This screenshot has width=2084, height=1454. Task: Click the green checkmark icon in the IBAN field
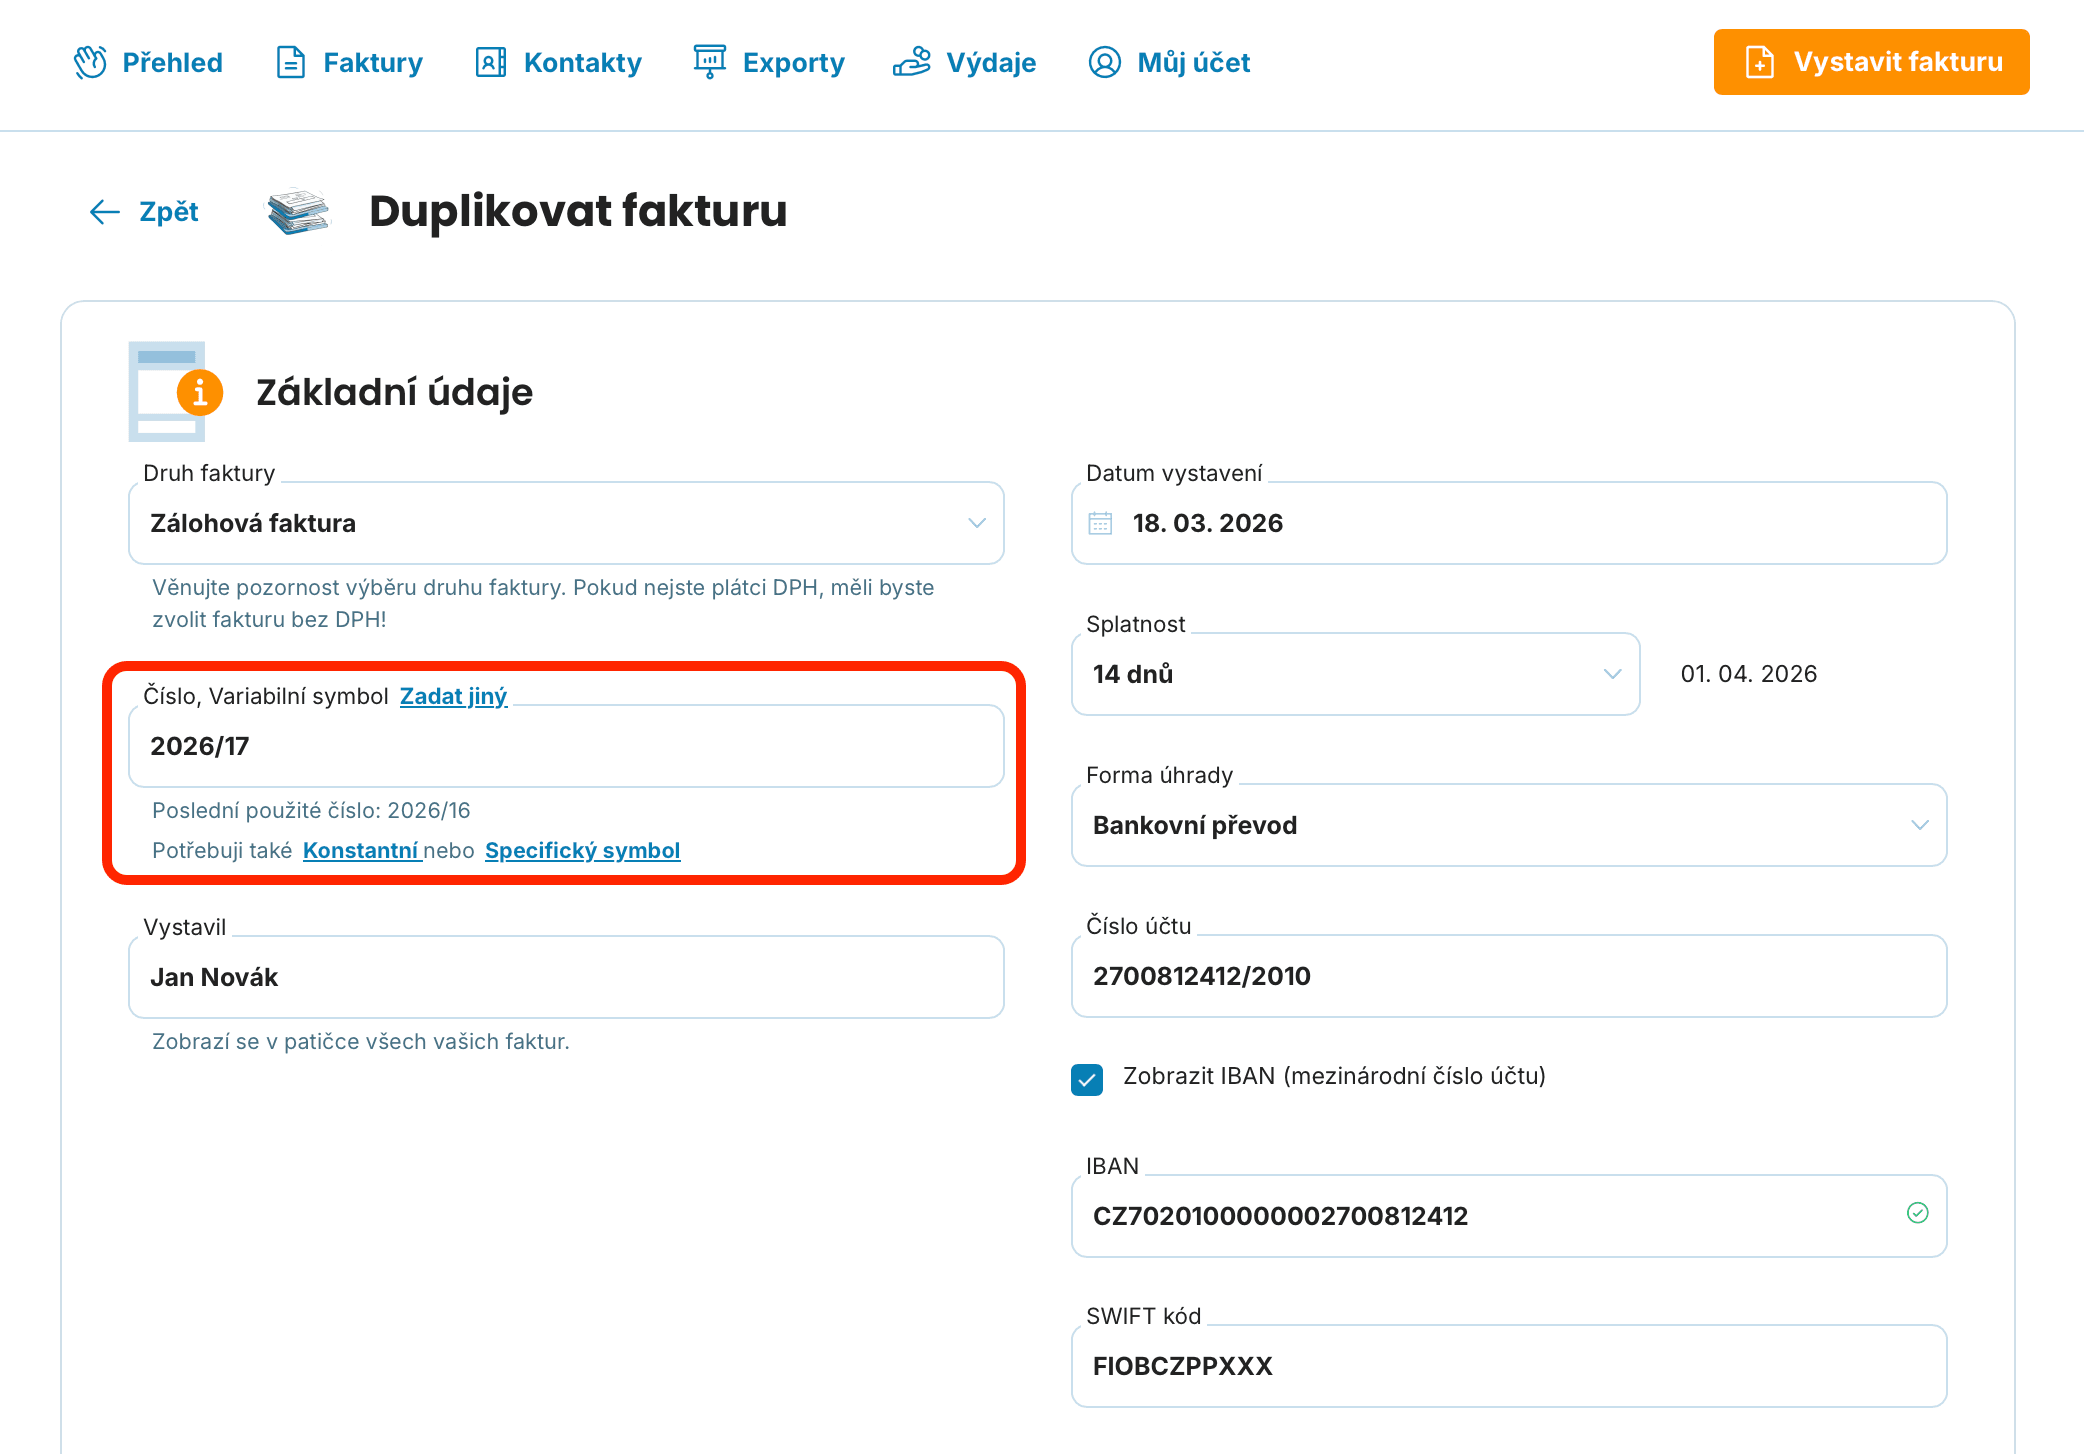[x=1917, y=1213]
